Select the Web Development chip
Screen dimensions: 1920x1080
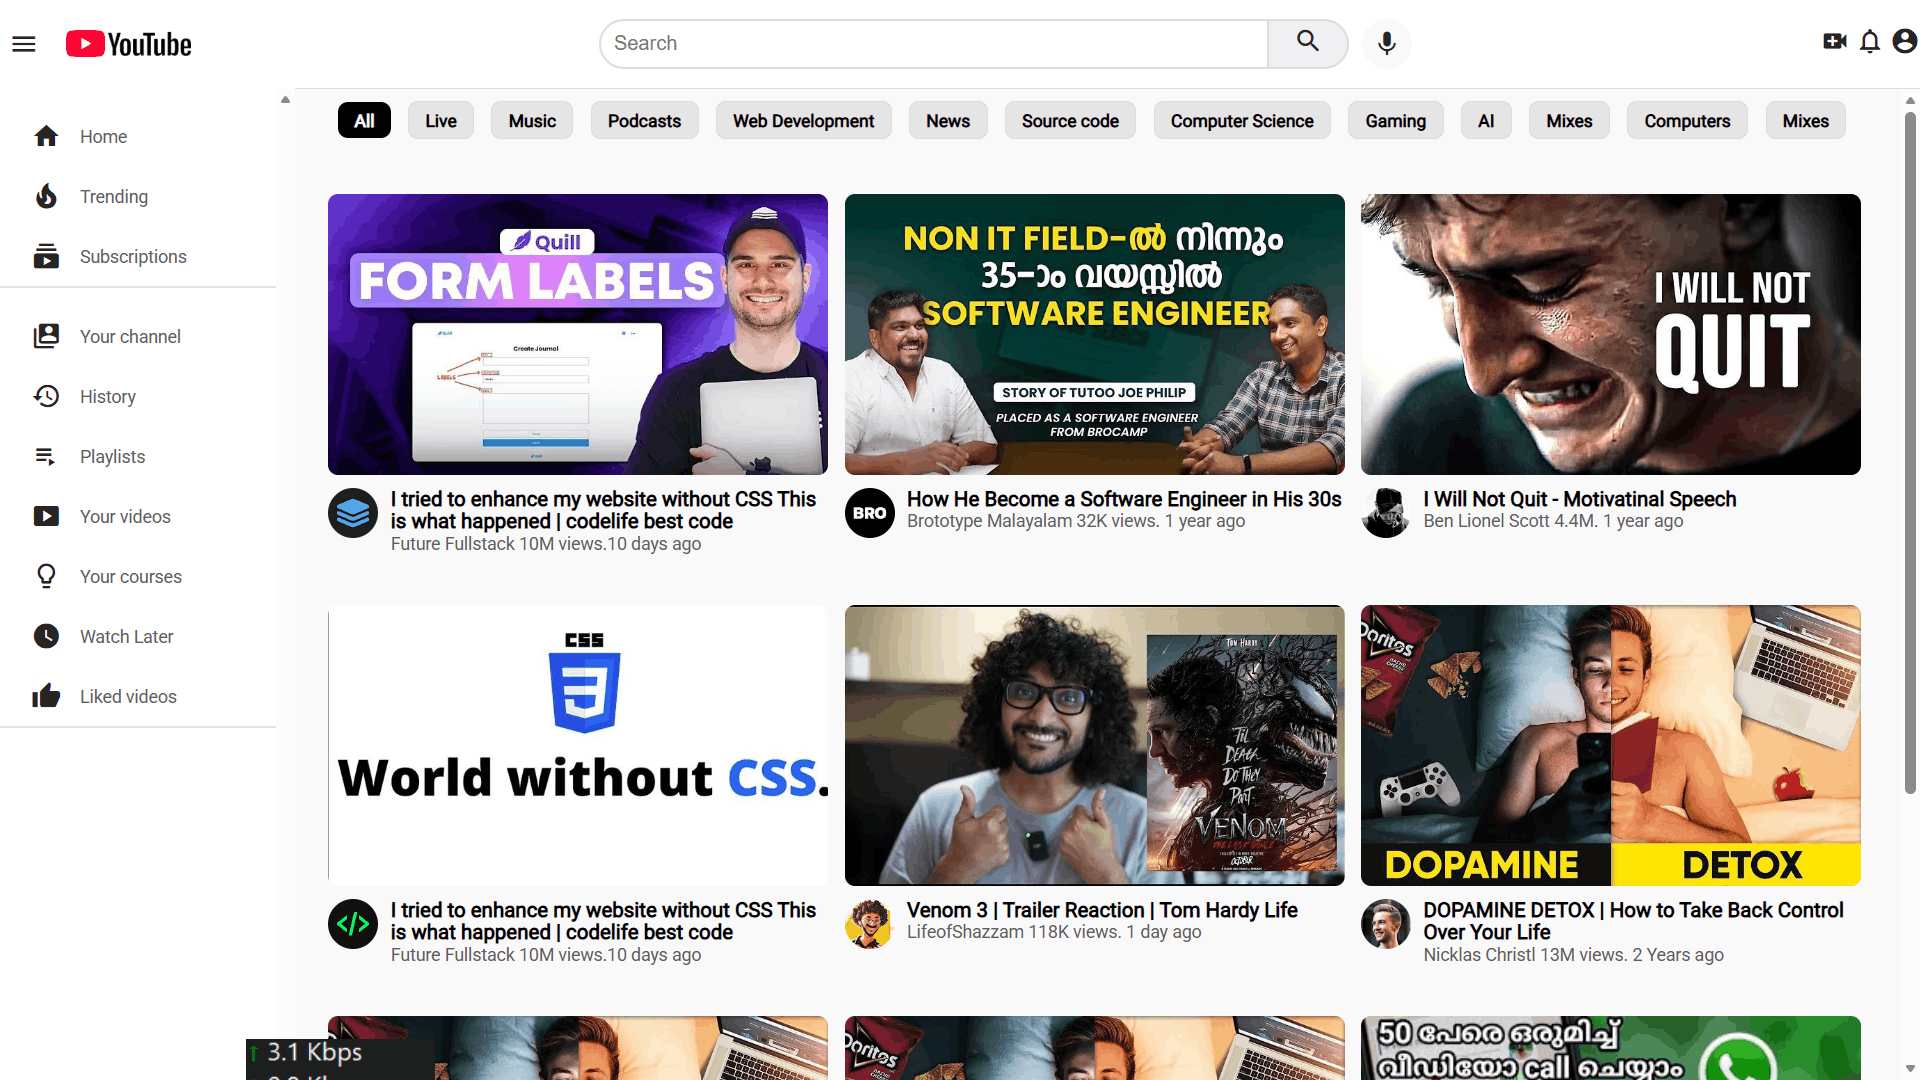(x=803, y=121)
